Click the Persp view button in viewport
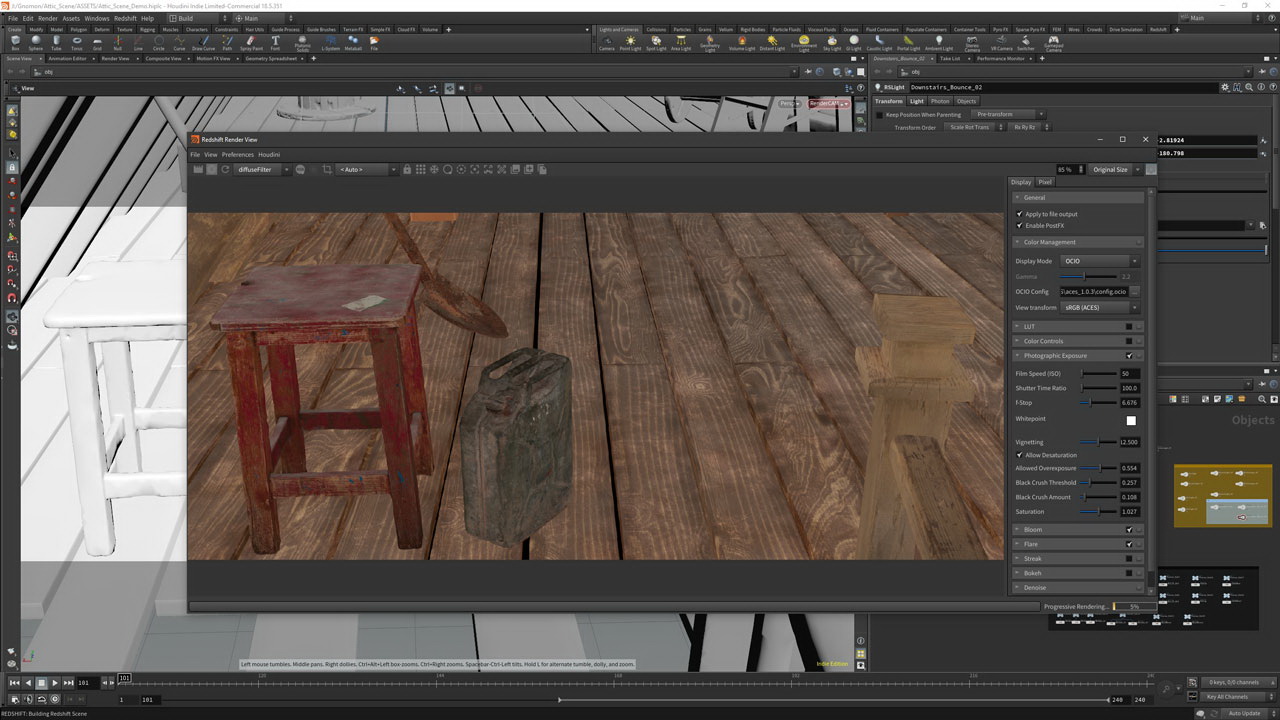This screenshot has width=1280, height=720. pyautogui.click(x=790, y=103)
